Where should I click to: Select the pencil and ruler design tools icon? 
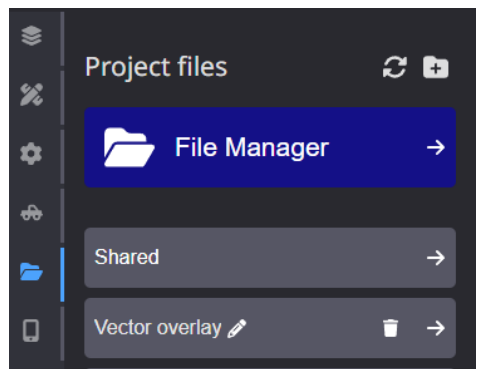(31, 95)
